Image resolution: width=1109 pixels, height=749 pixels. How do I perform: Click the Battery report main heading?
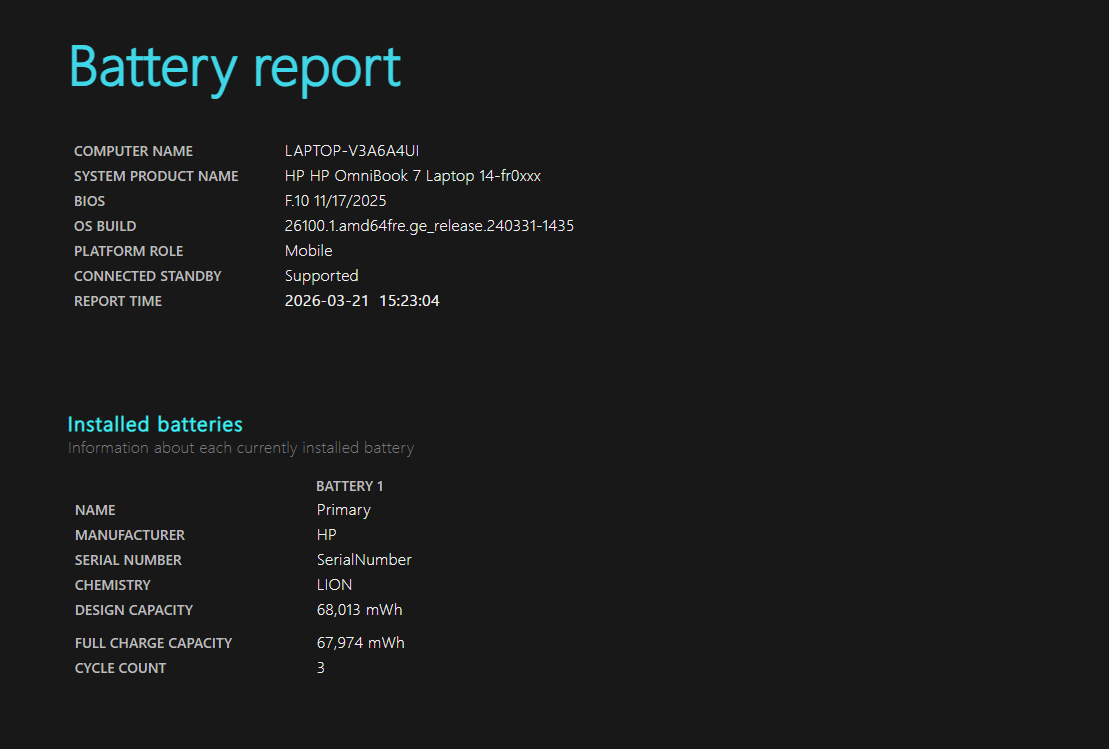(234, 67)
